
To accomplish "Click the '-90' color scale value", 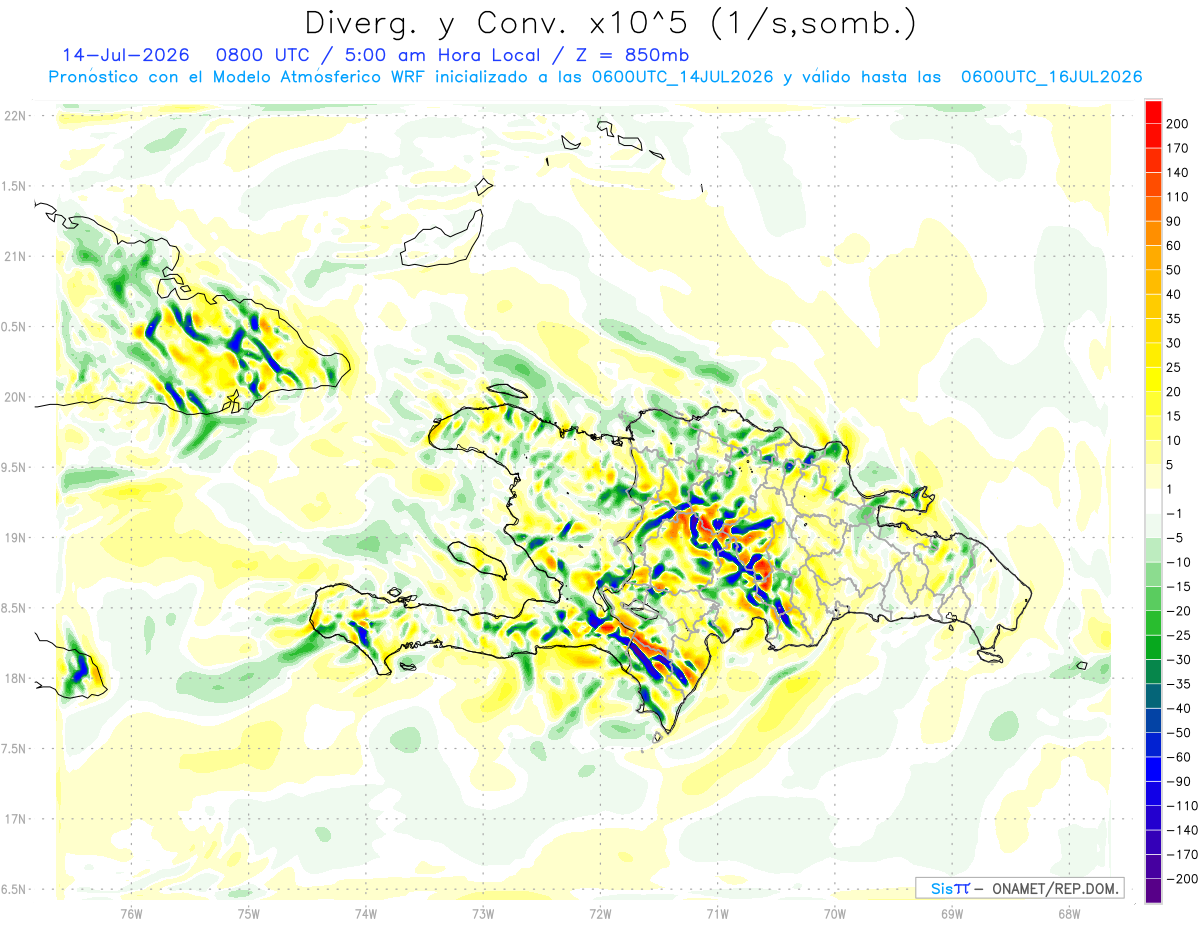I will point(1178,782).
